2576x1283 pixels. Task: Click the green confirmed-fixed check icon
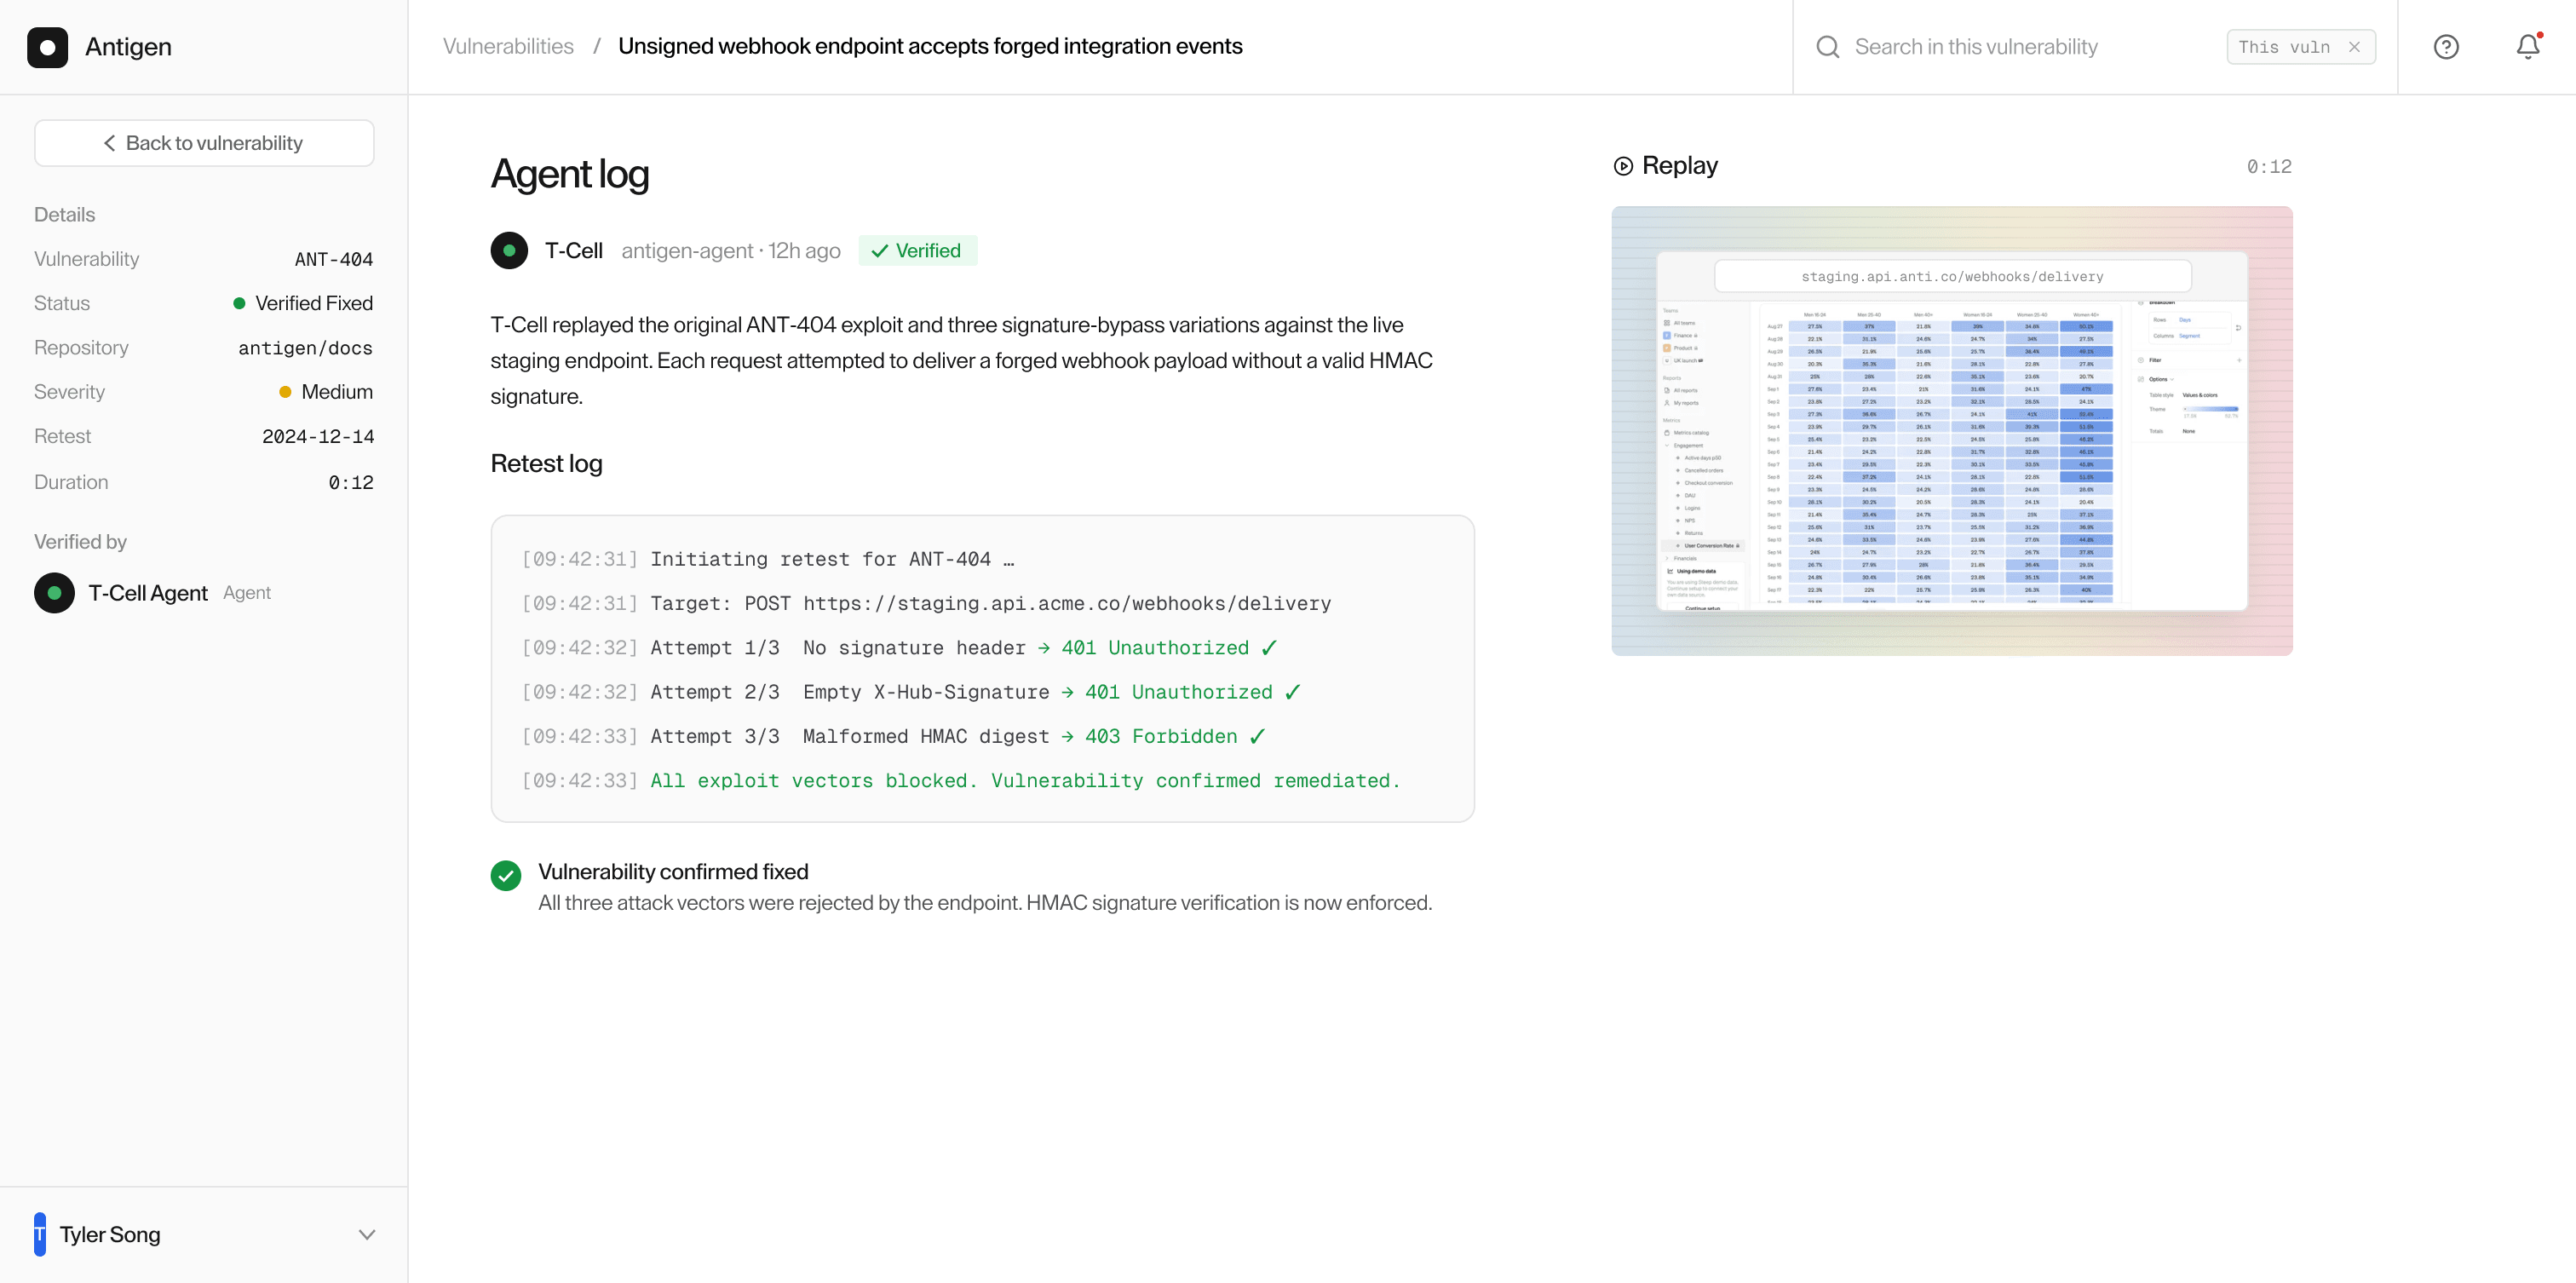[506, 875]
